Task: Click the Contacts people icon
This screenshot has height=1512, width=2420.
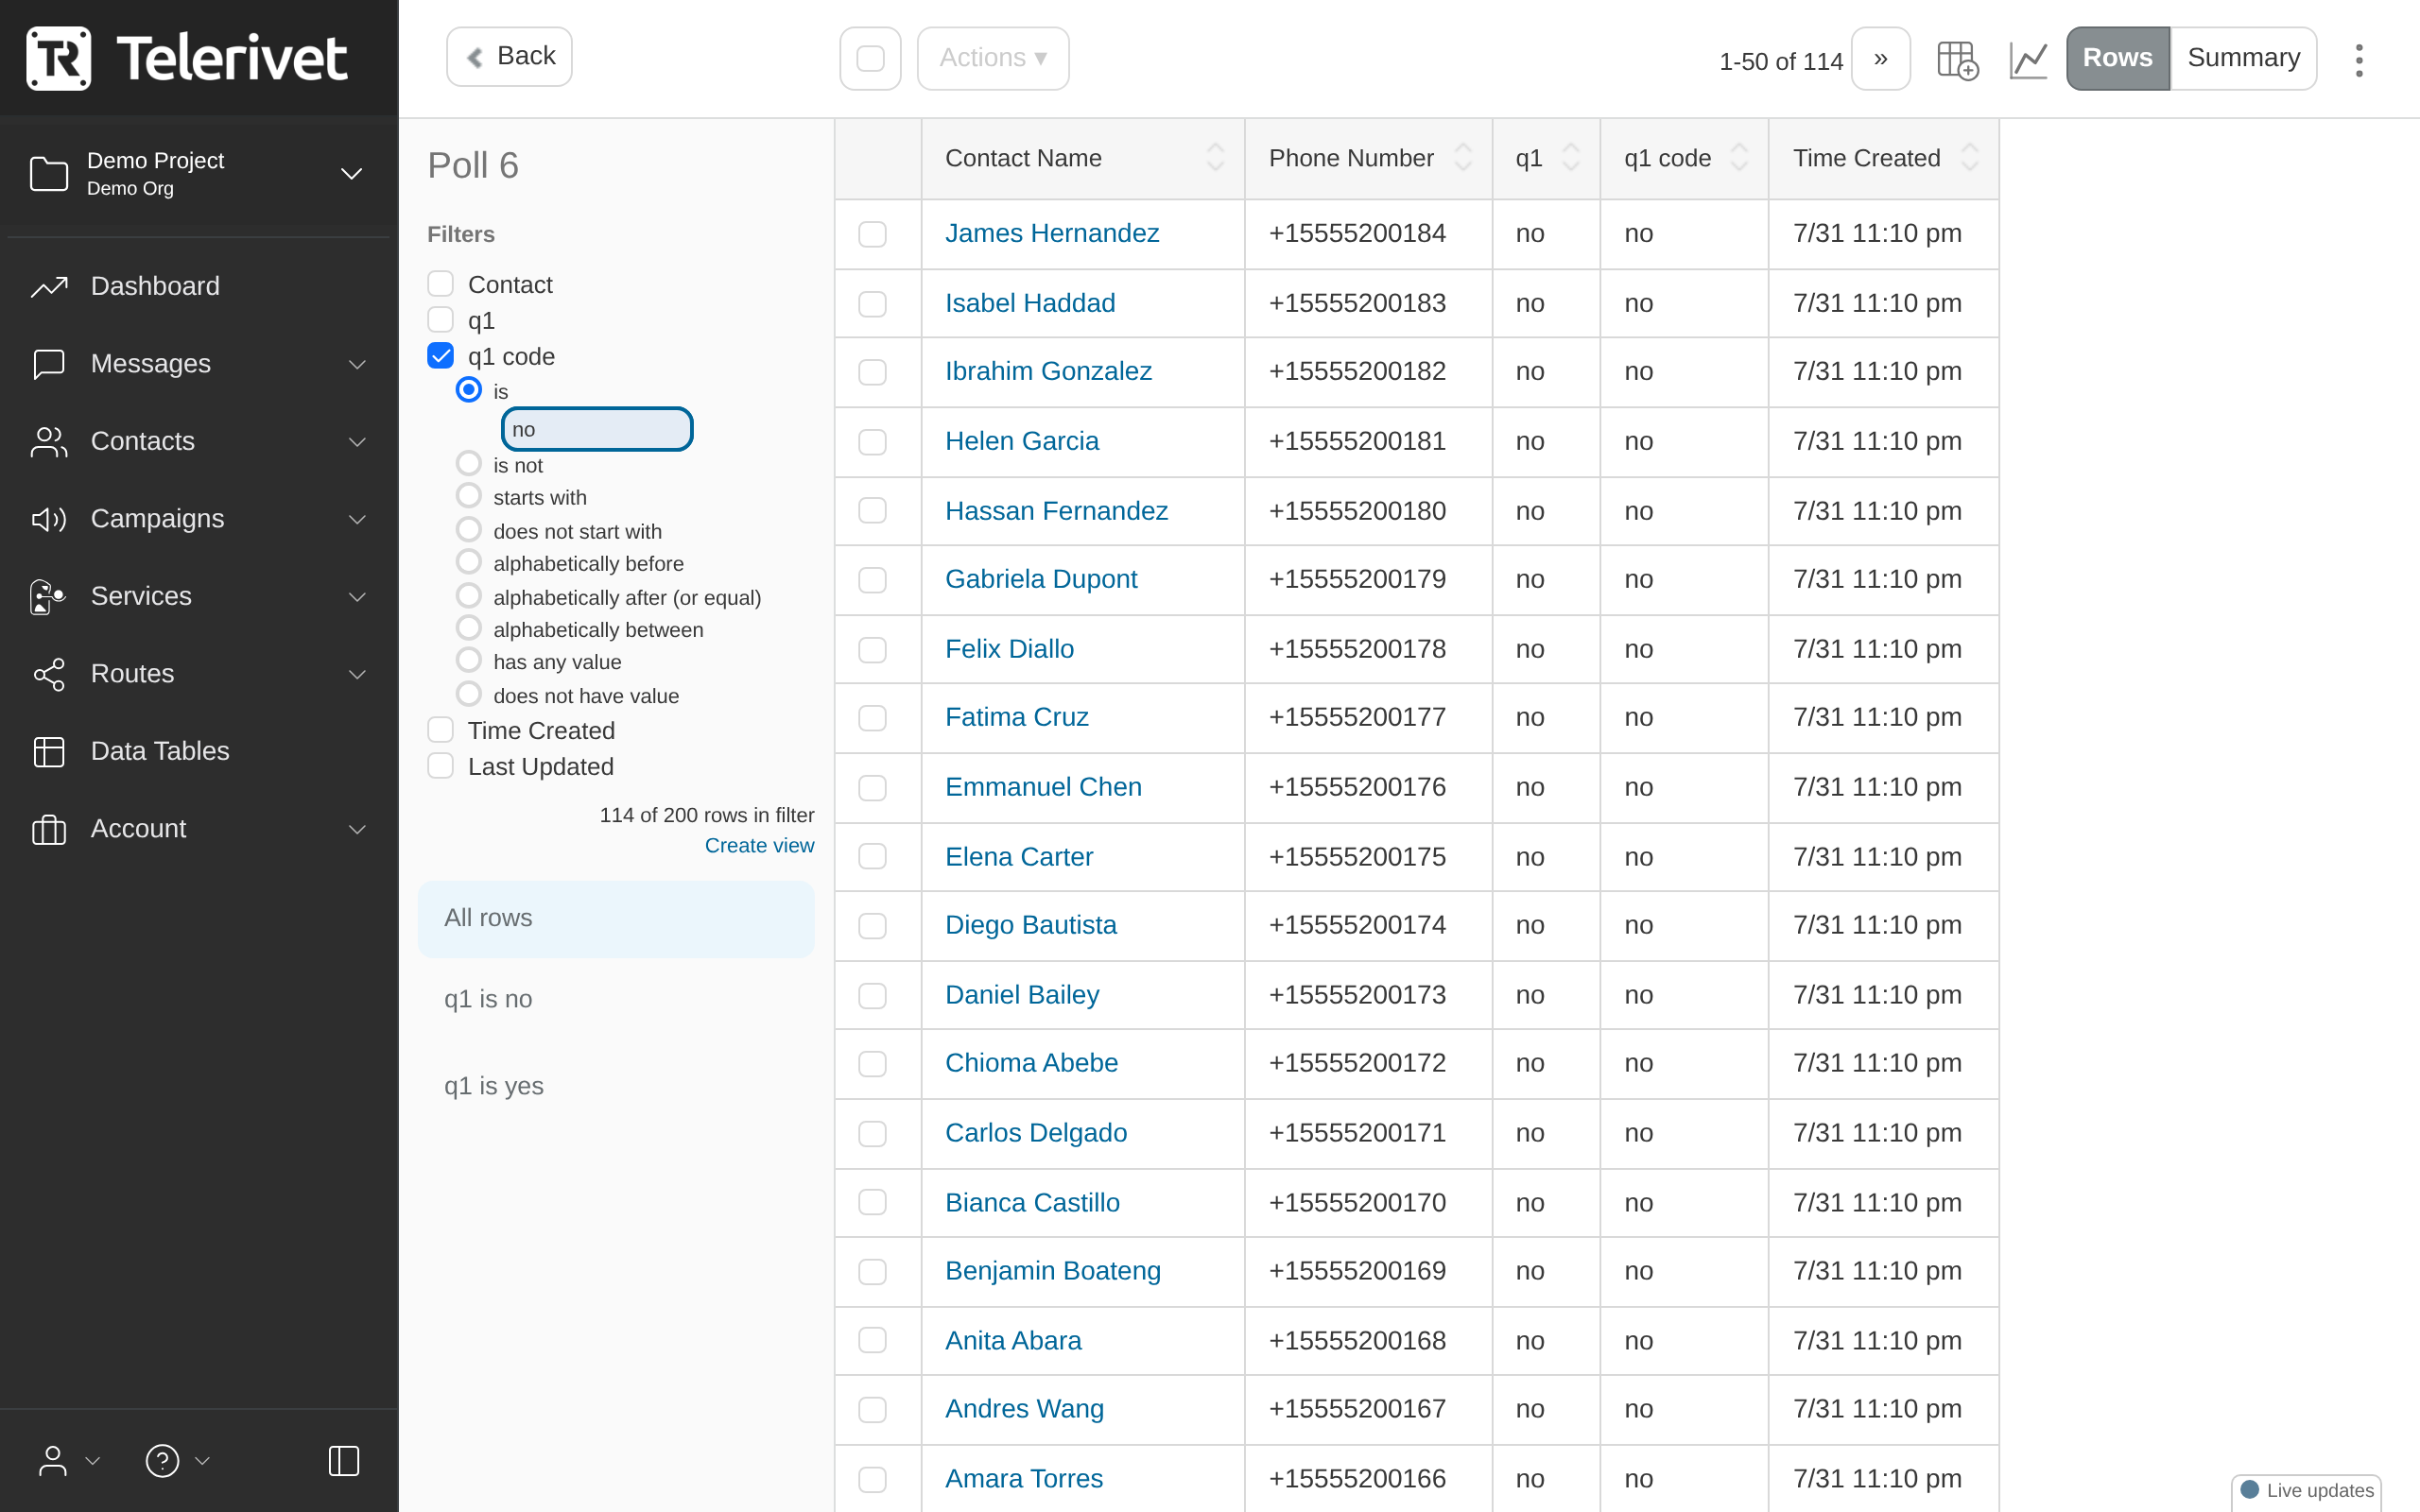Action: pos(49,441)
